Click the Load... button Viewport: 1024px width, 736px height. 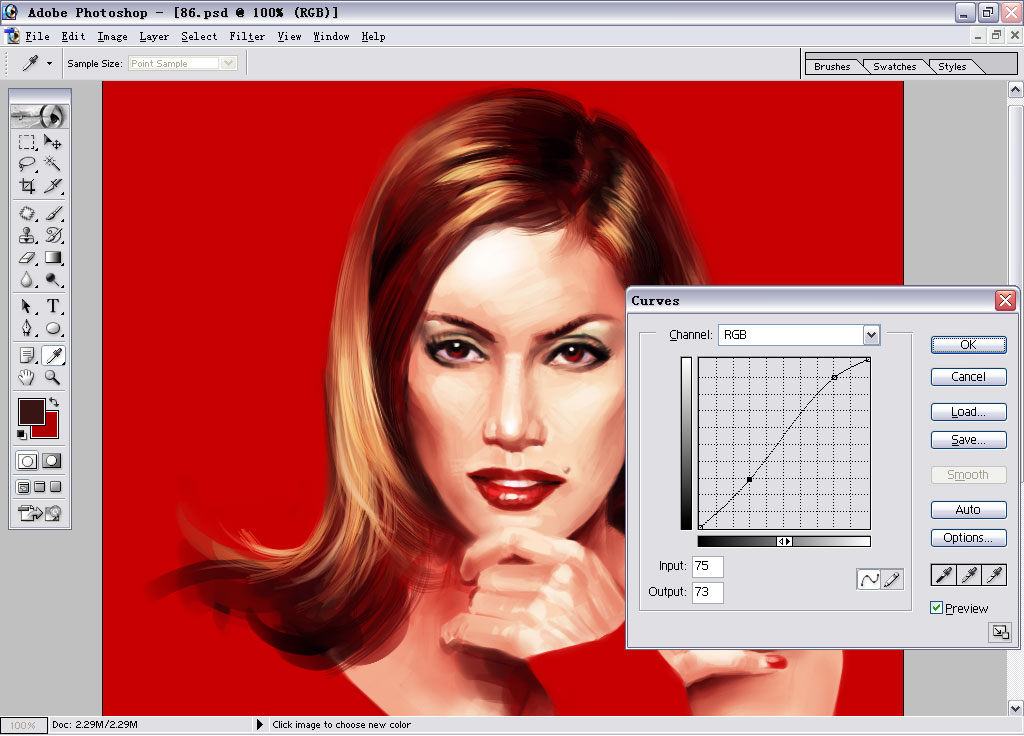pos(968,412)
